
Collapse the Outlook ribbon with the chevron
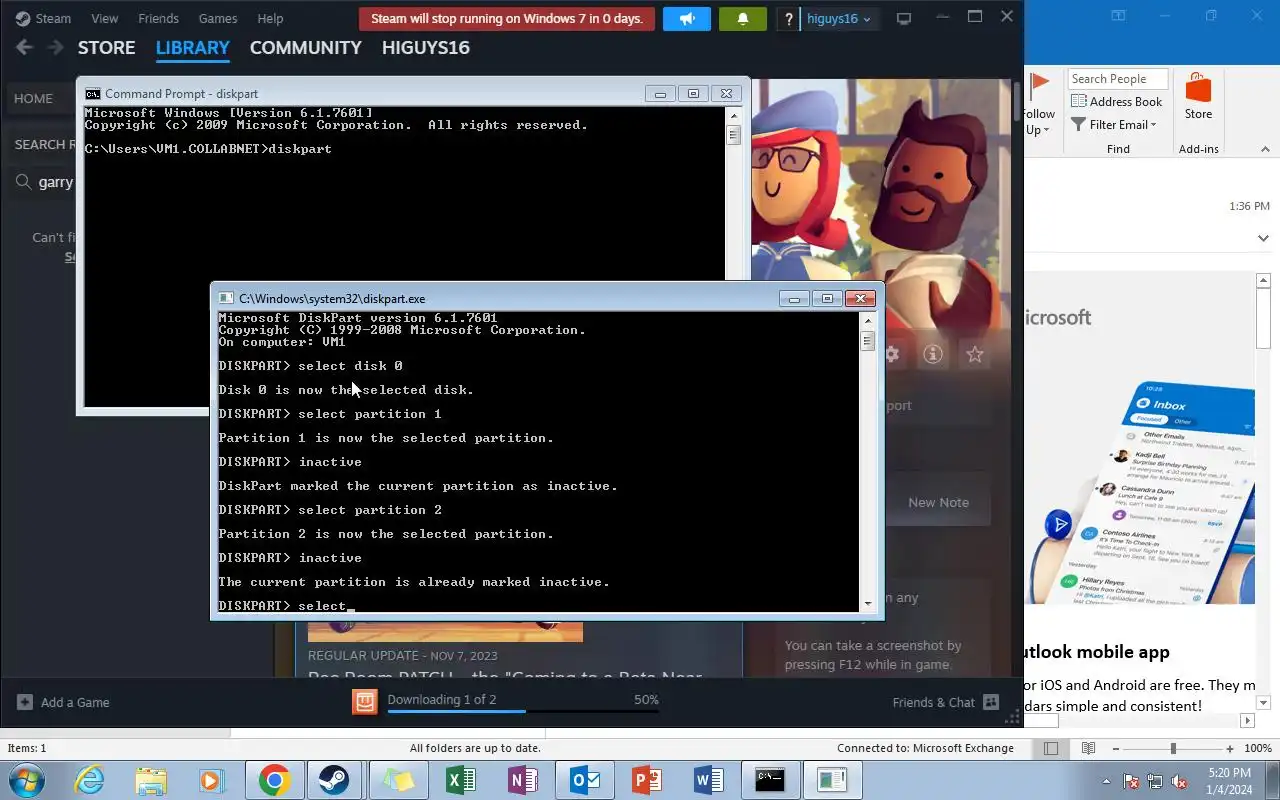coord(1264,149)
